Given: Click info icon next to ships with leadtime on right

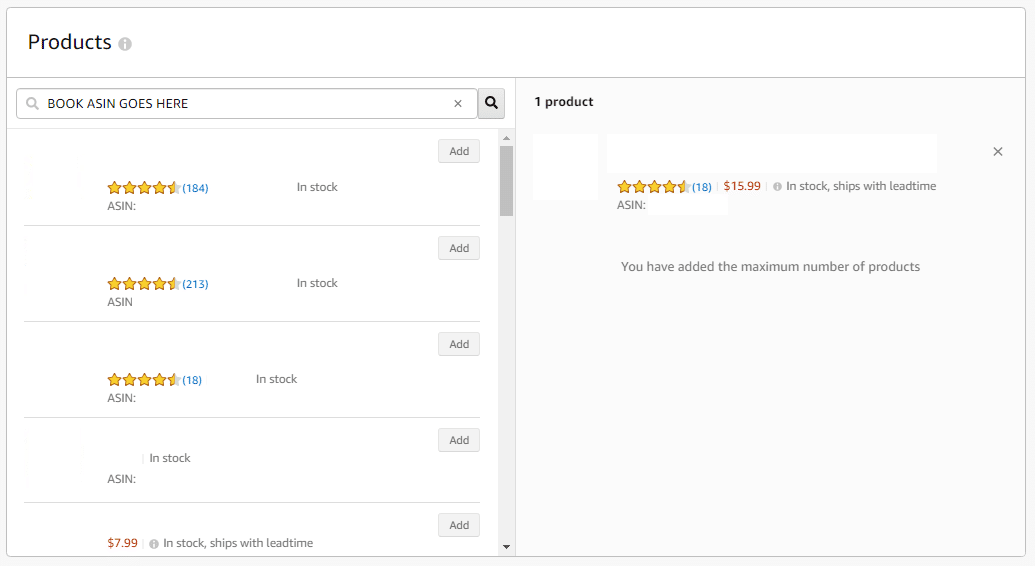Looking at the screenshot, I should coord(777,187).
